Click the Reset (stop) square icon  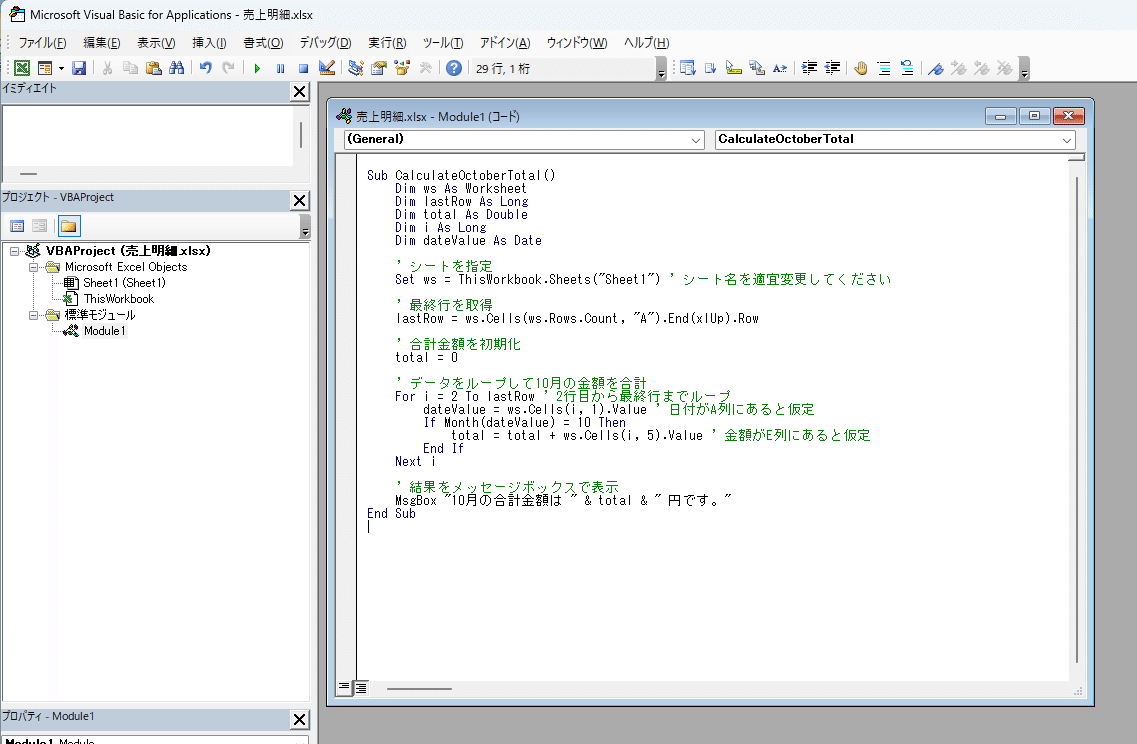pos(303,68)
